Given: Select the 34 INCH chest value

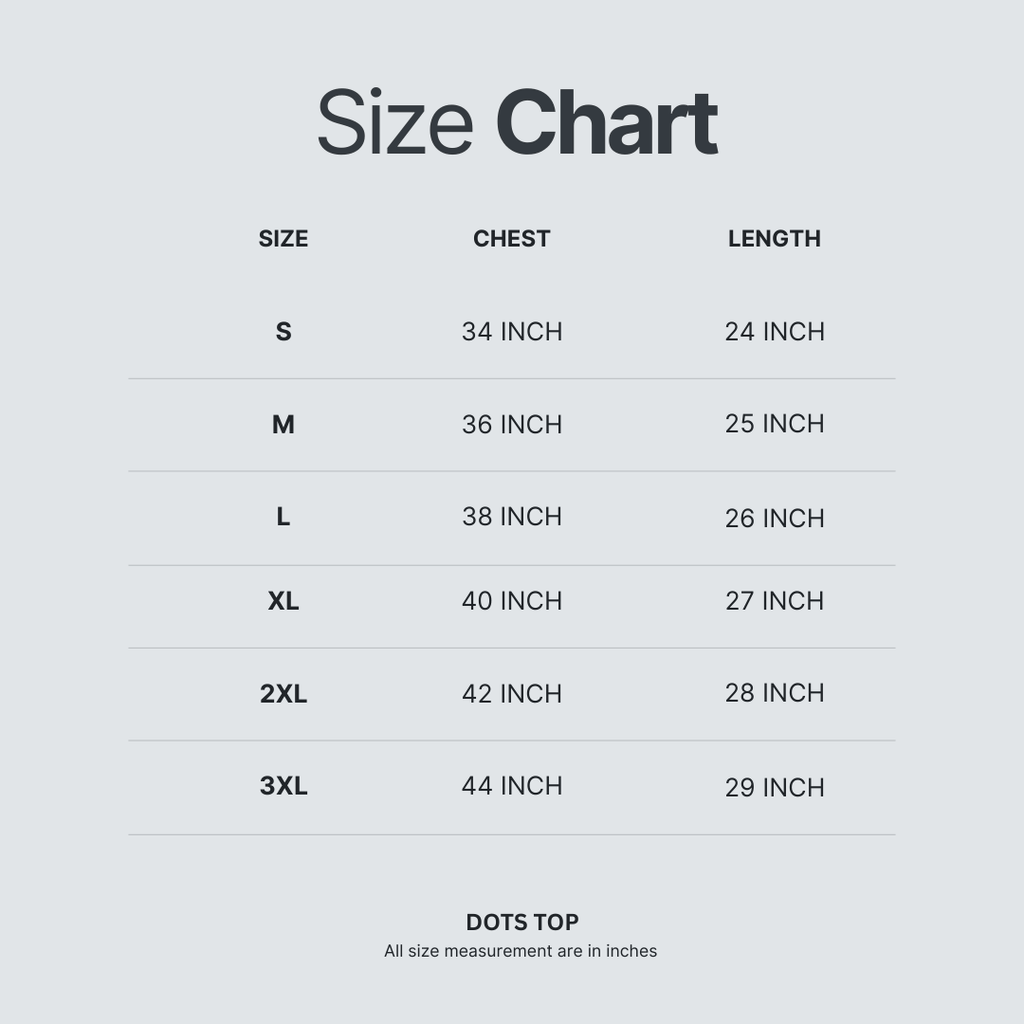Looking at the screenshot, I should pos(511,332).
